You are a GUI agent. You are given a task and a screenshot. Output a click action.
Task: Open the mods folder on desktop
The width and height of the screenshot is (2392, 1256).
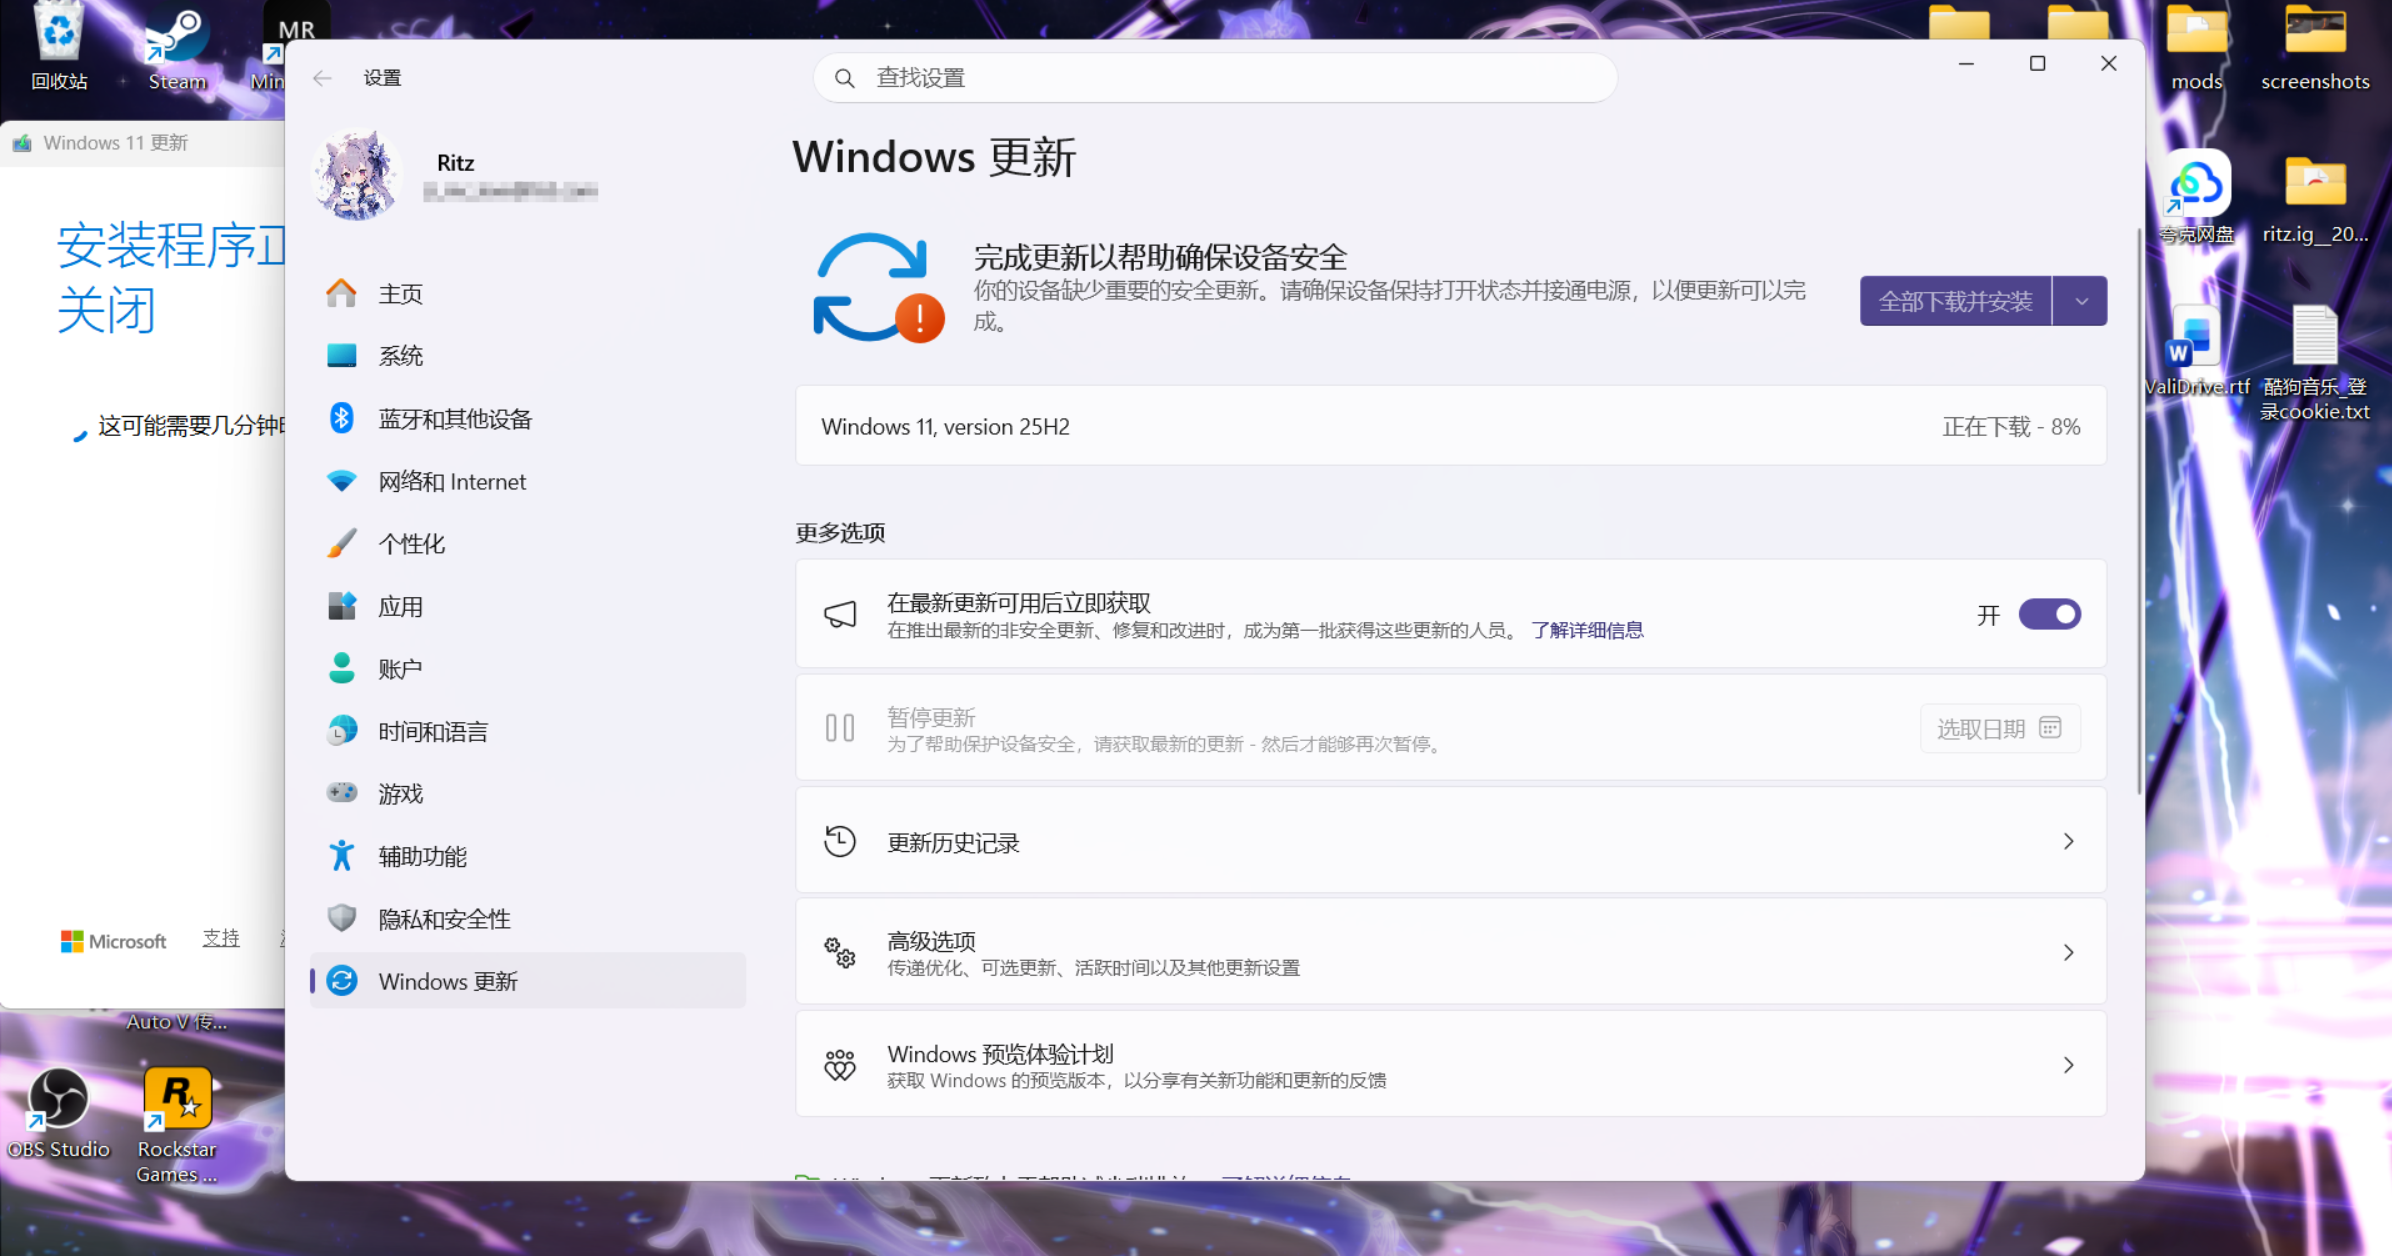coord(2196,47)
